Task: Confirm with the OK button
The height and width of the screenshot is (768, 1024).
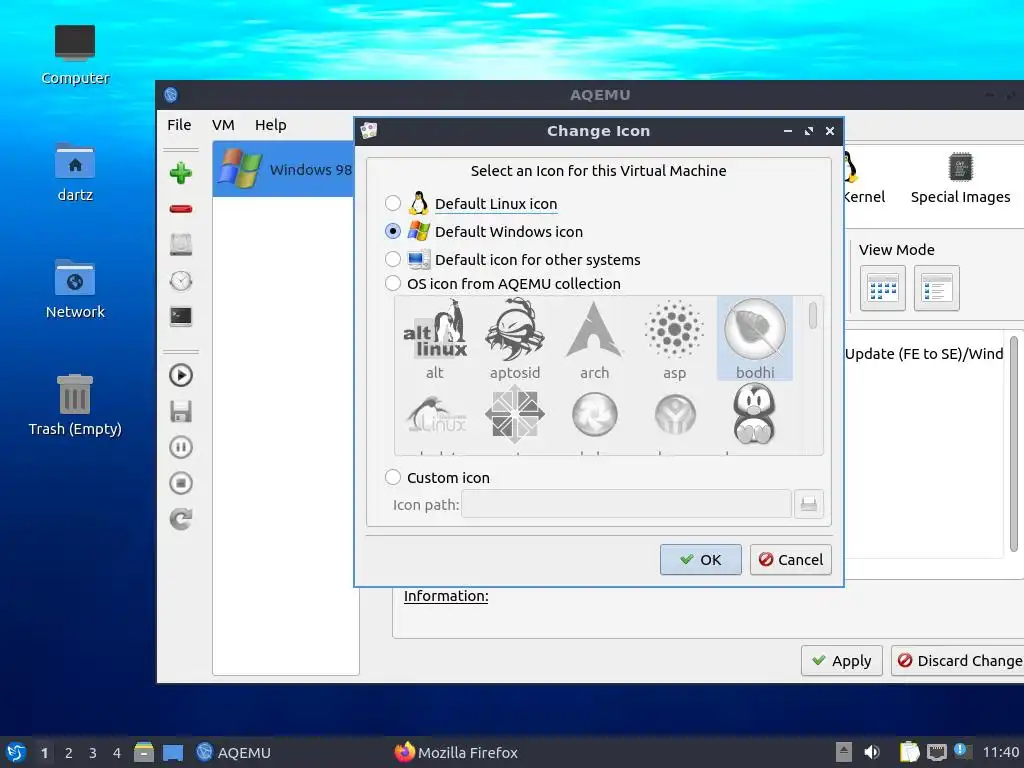Action: click(x=701, y=560)
